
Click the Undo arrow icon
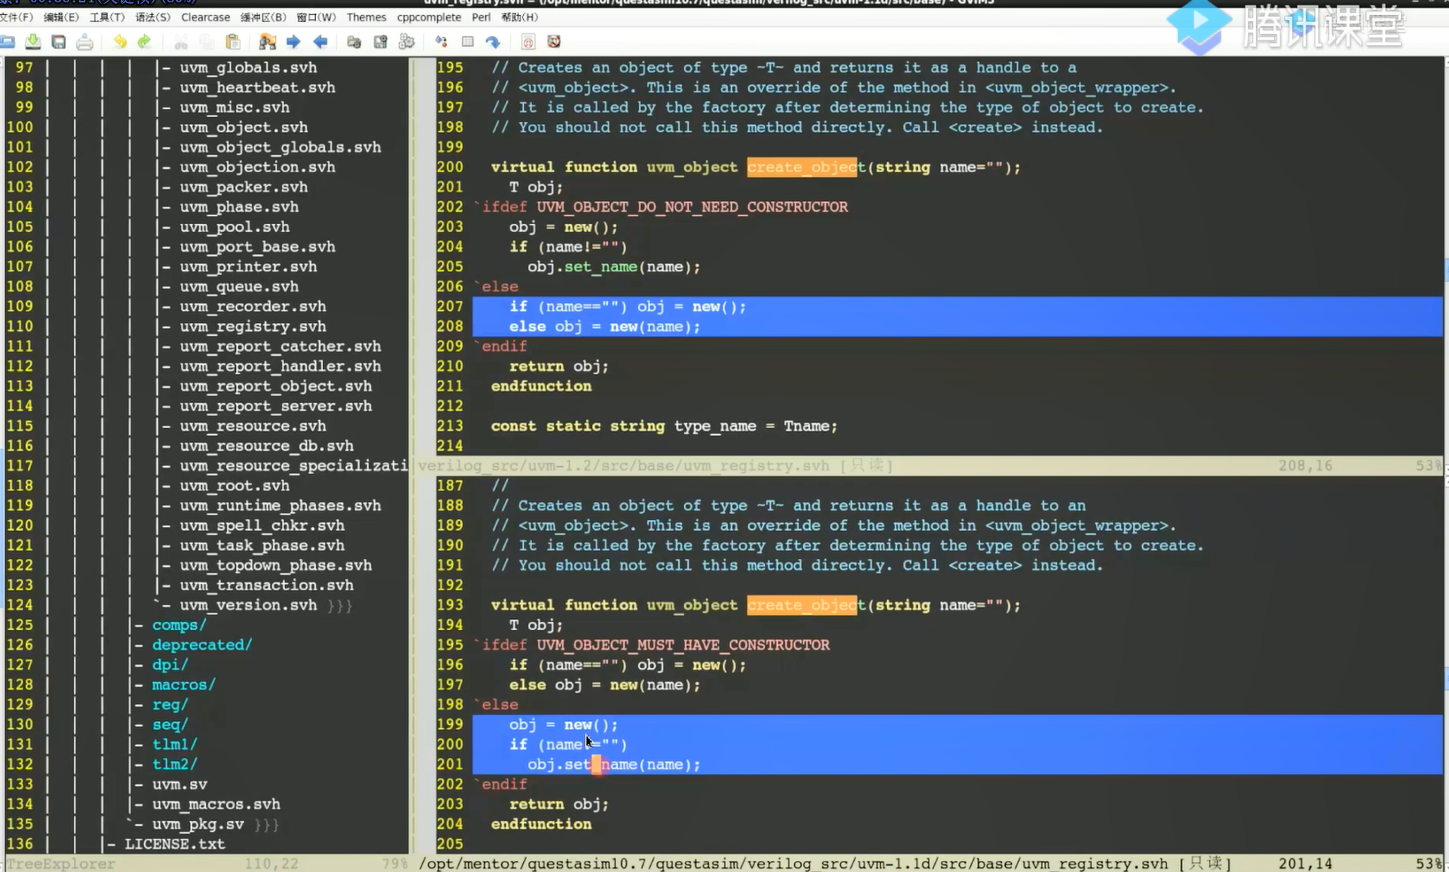[x=120, y=42]
